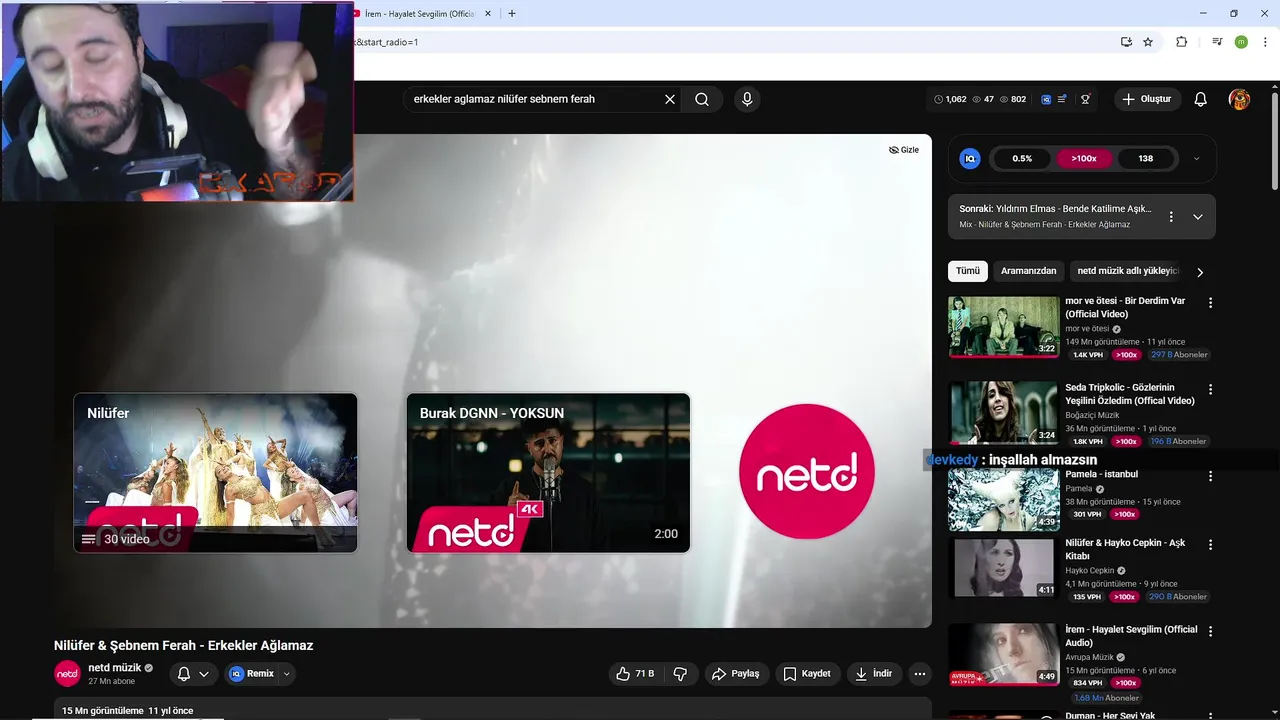Open mix playlist three-dot options
1280x720 pixels.
pos(1171,216)
